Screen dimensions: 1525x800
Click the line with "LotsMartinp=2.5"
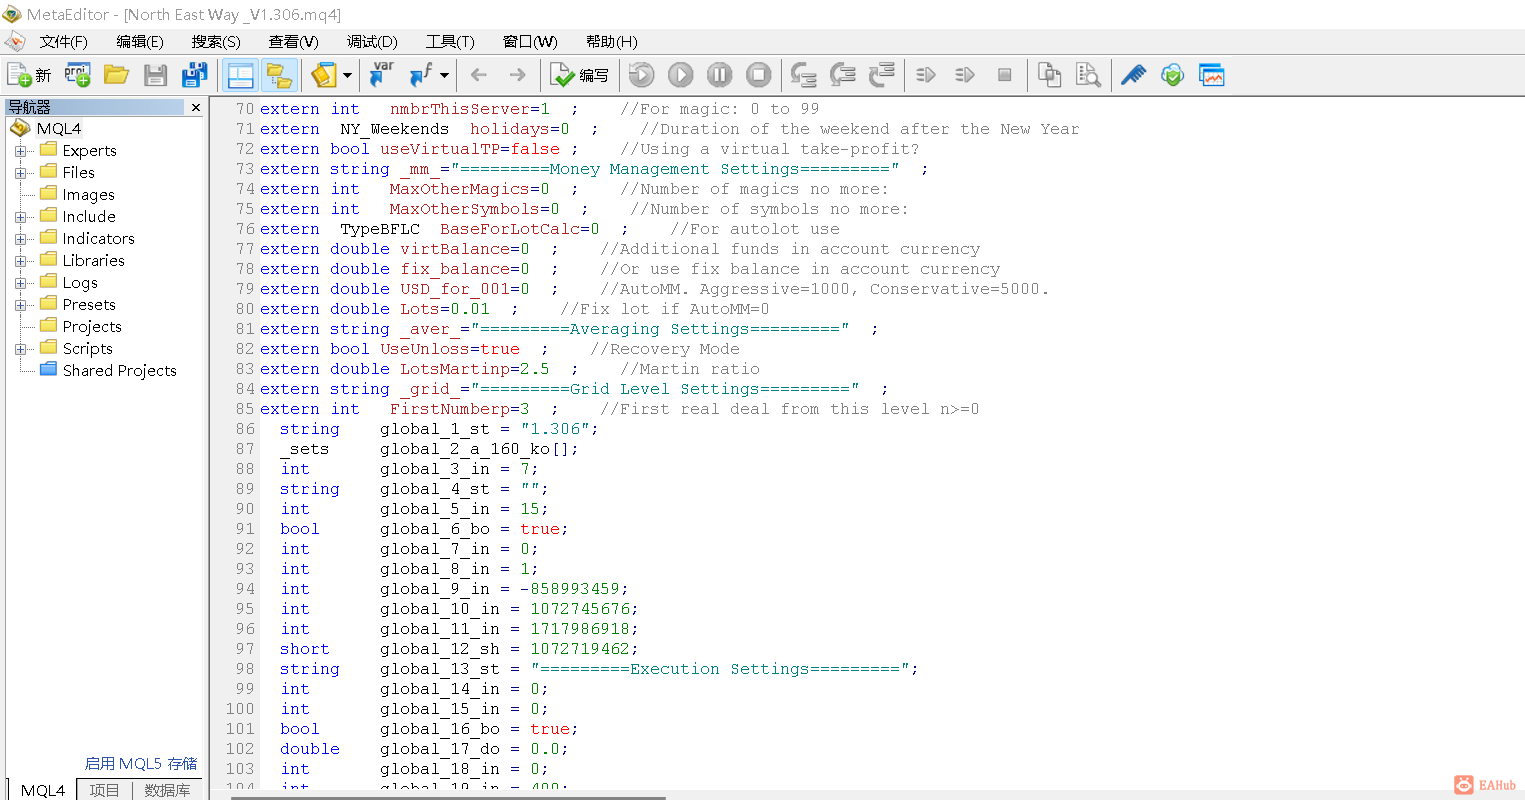pos(510,369)
